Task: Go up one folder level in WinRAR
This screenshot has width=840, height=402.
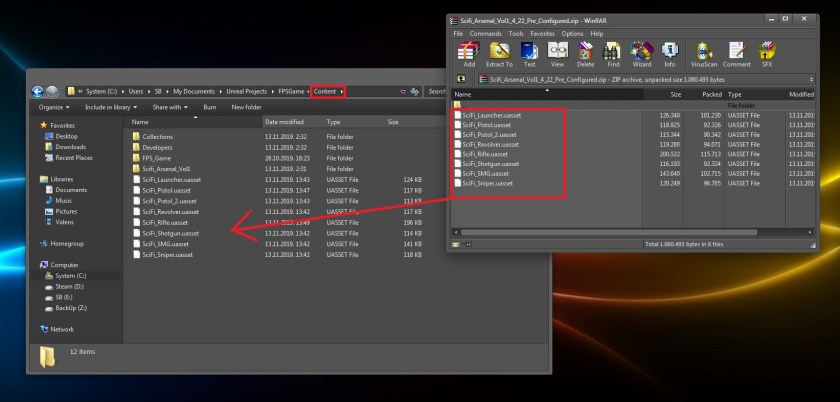Action: (x=461, y=77)
